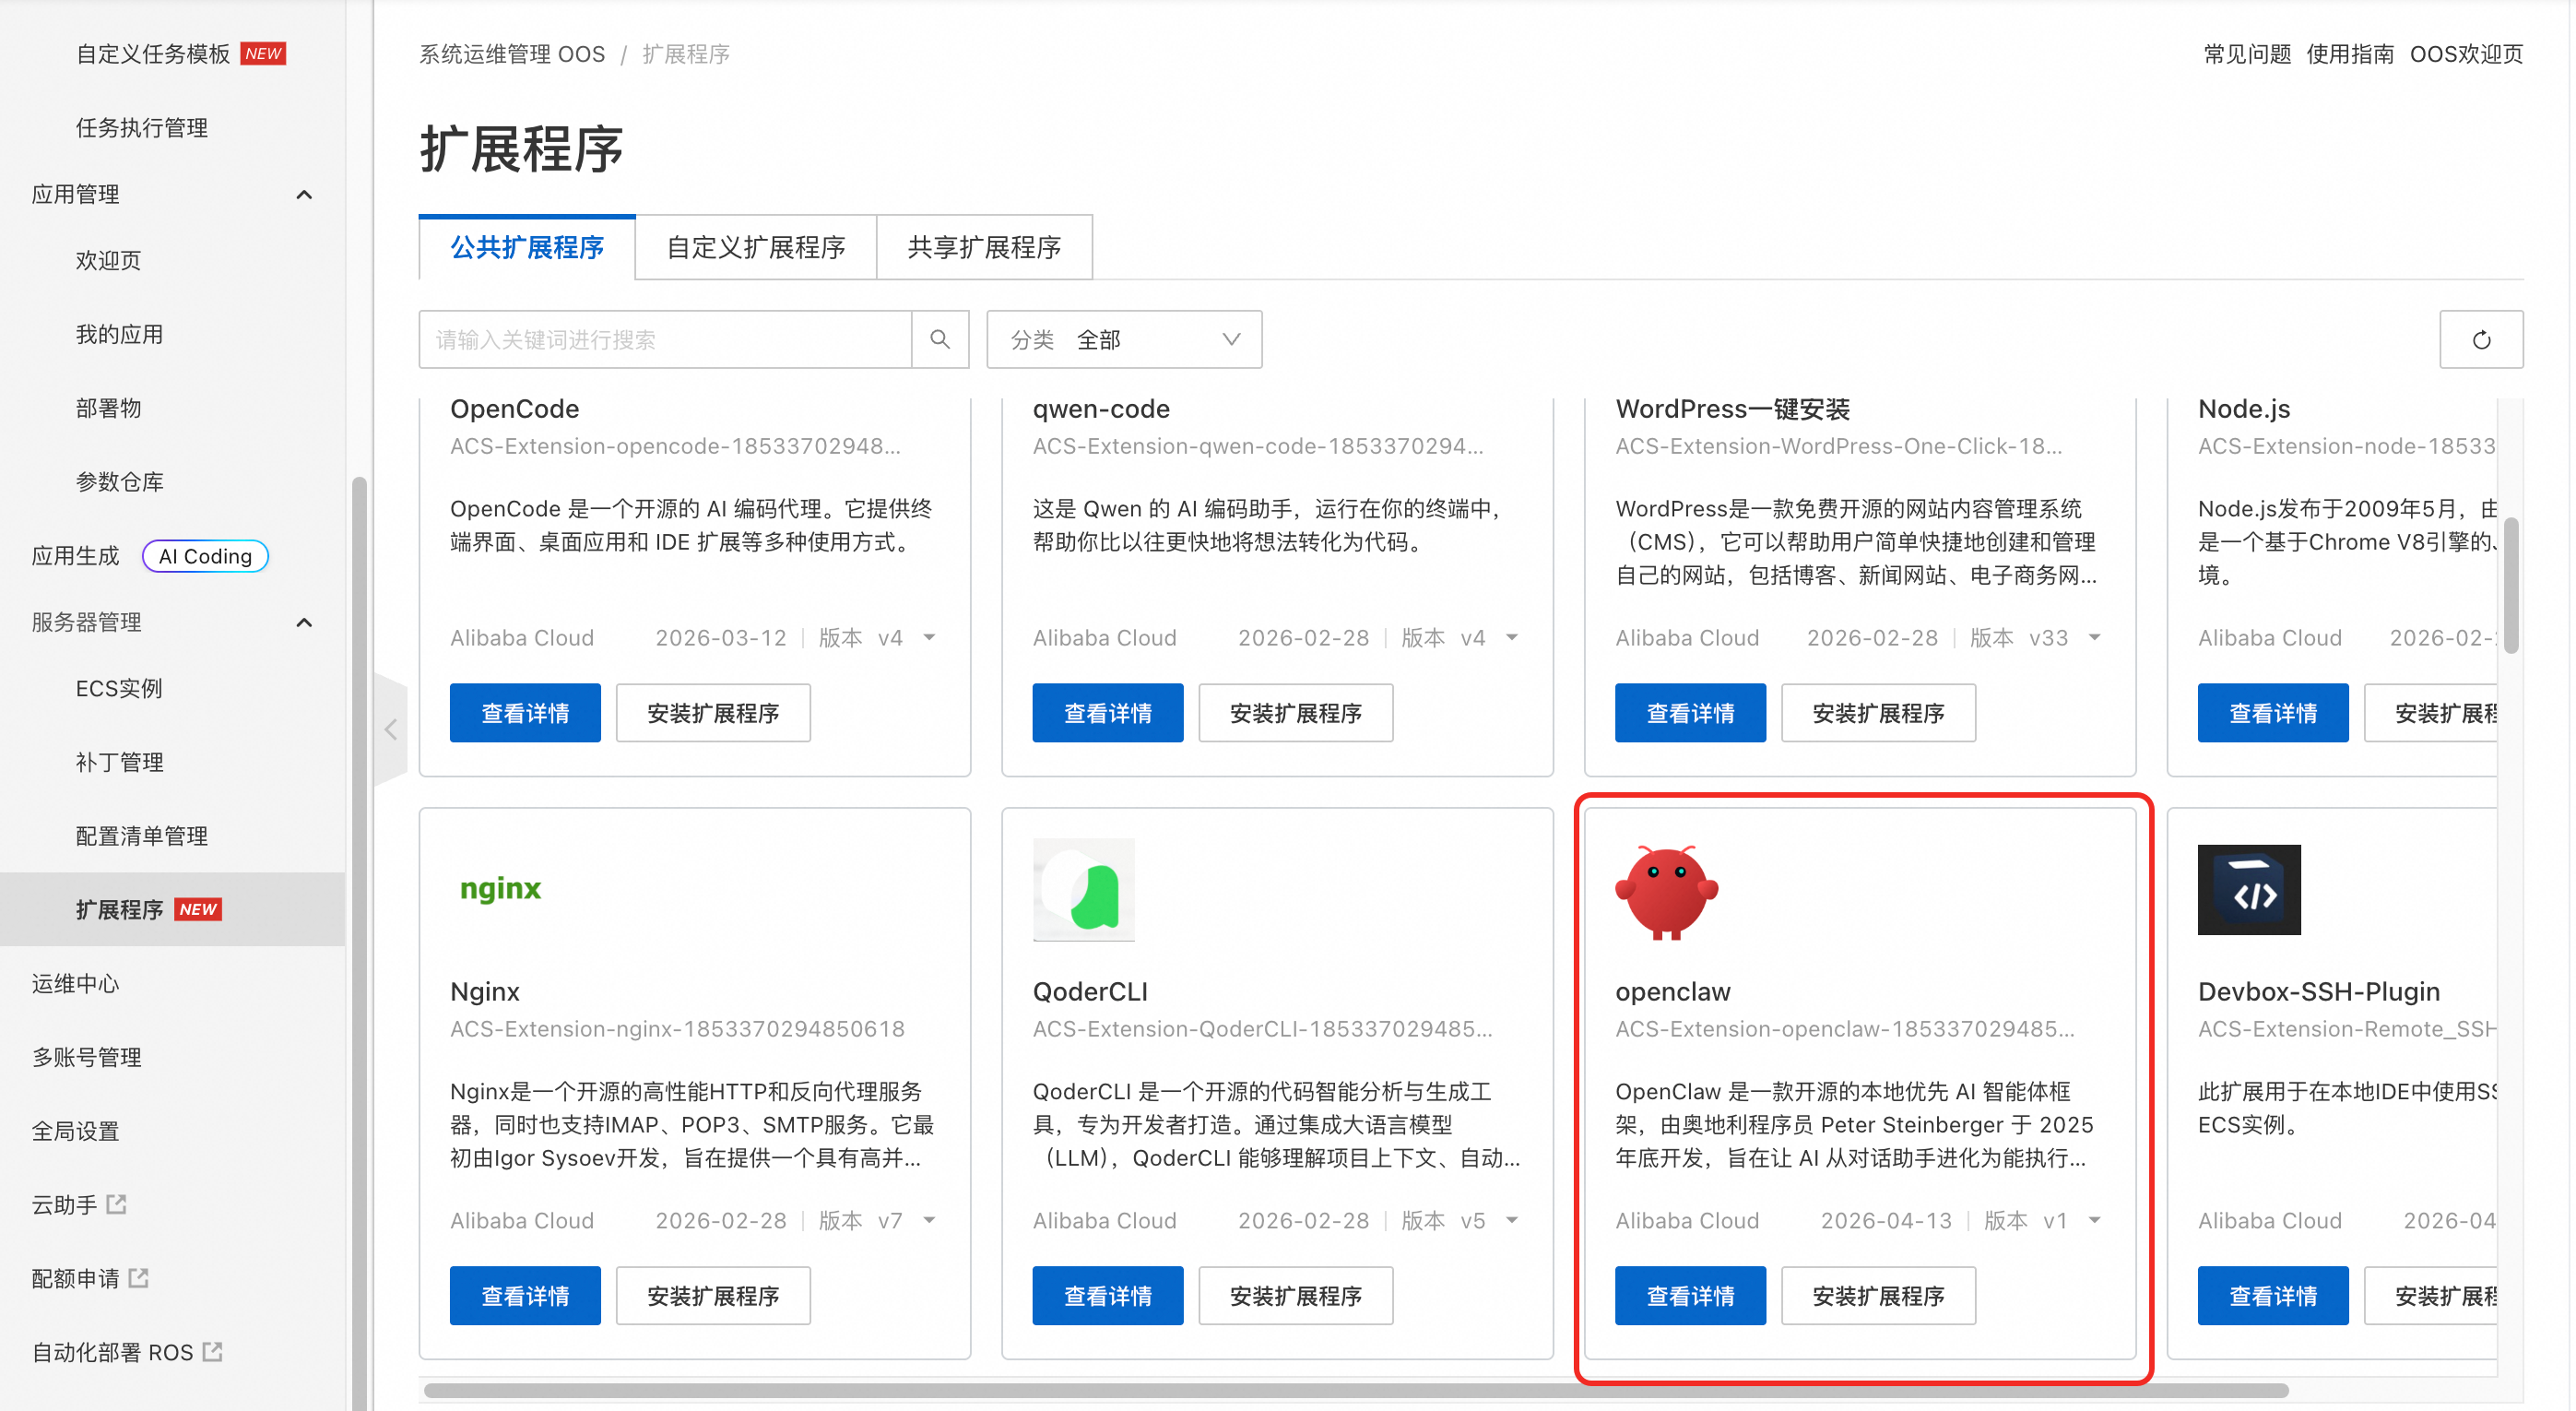Click 安装扩展程序 on the Nginx card

(712, 1295)
